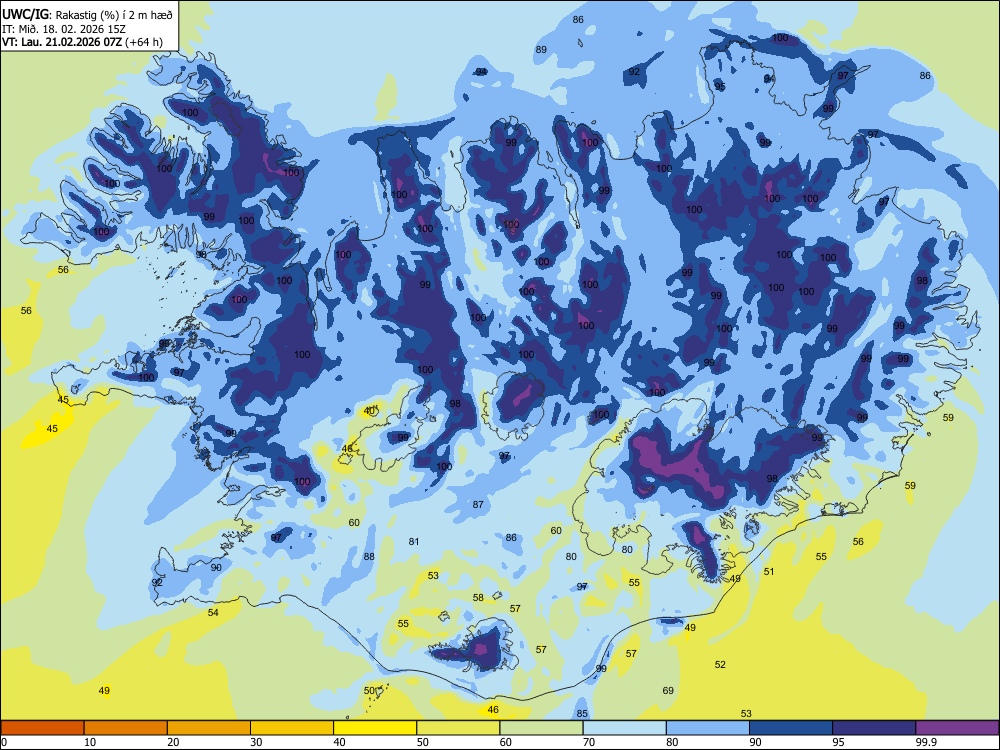Click the dark orange 0–10 legend swatch
The width and height of the screenshot is (1000, 750).
(42, 728)
